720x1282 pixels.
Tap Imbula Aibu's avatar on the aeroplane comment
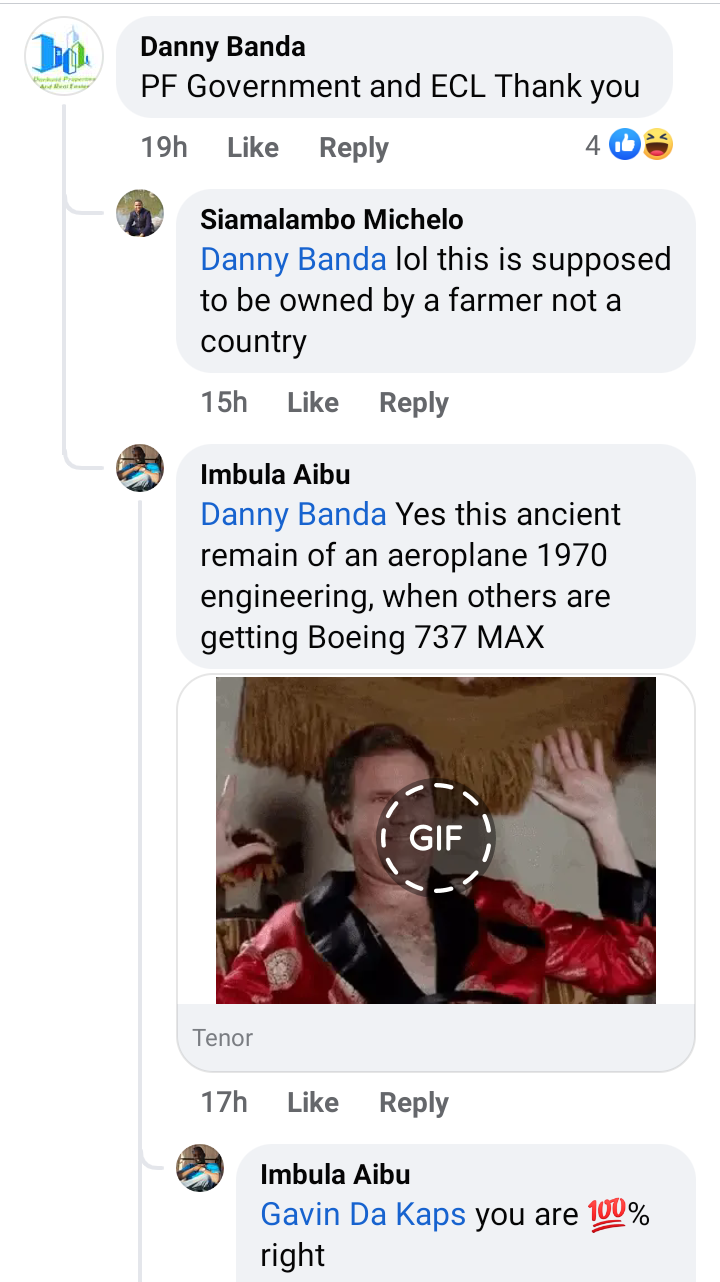[140, 468]
